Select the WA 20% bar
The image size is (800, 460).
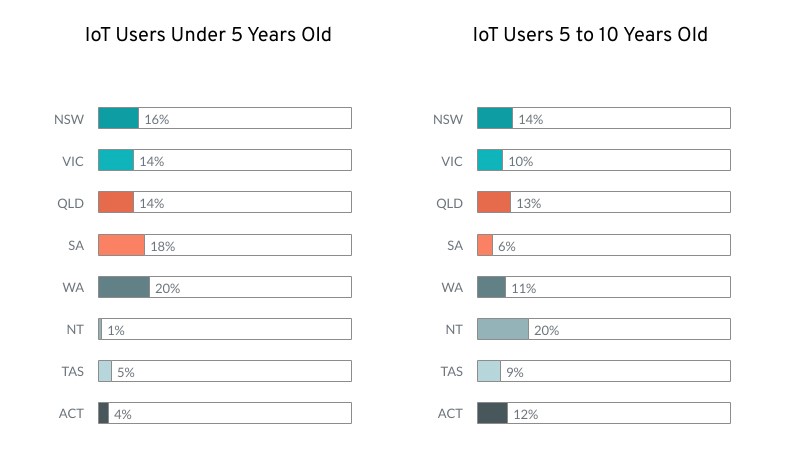pyautogui.click(x=123, y=287)
